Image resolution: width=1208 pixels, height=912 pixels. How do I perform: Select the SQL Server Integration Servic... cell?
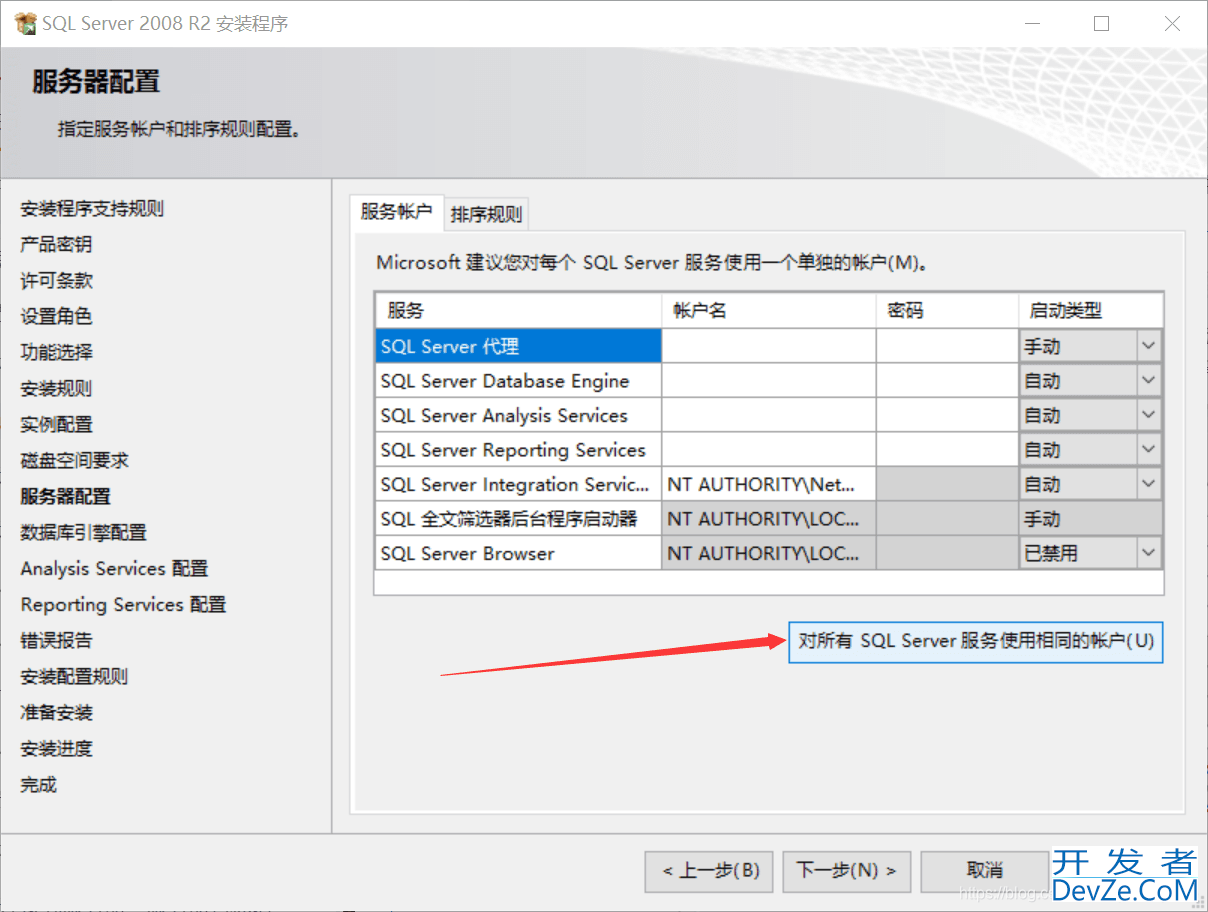click(518, 484)
